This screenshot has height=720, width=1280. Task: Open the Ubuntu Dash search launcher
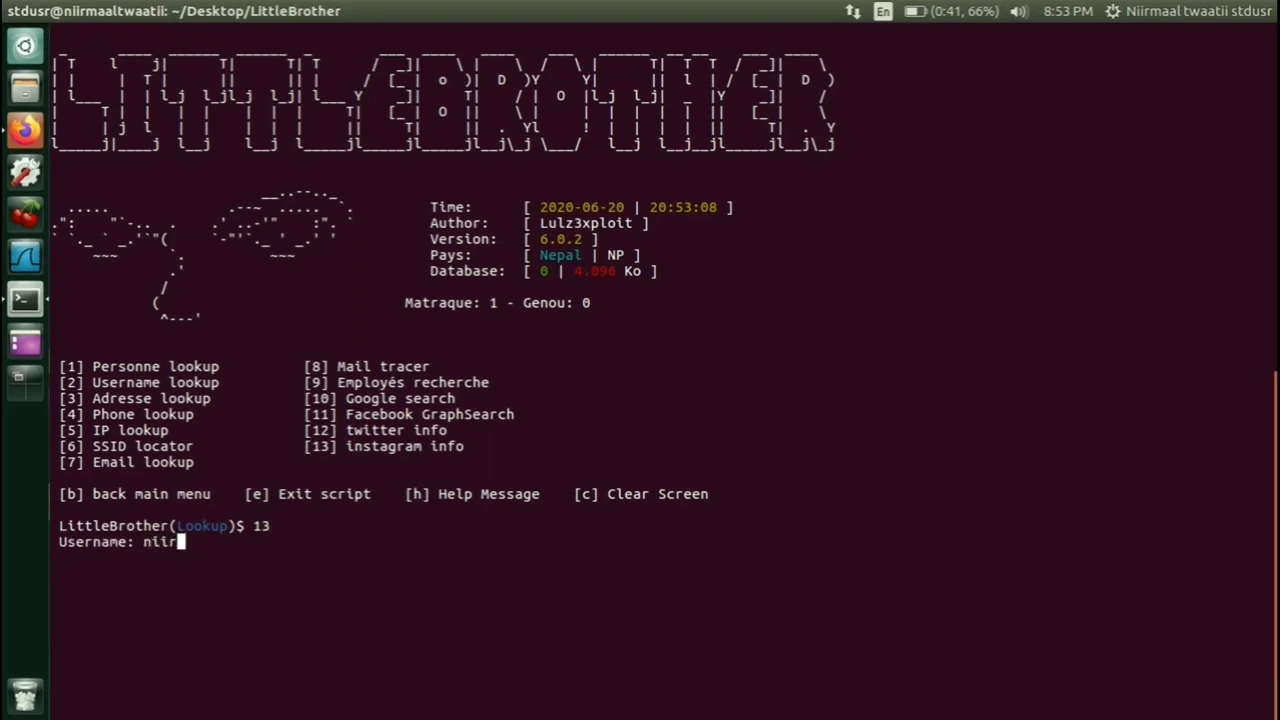[25, 46]
